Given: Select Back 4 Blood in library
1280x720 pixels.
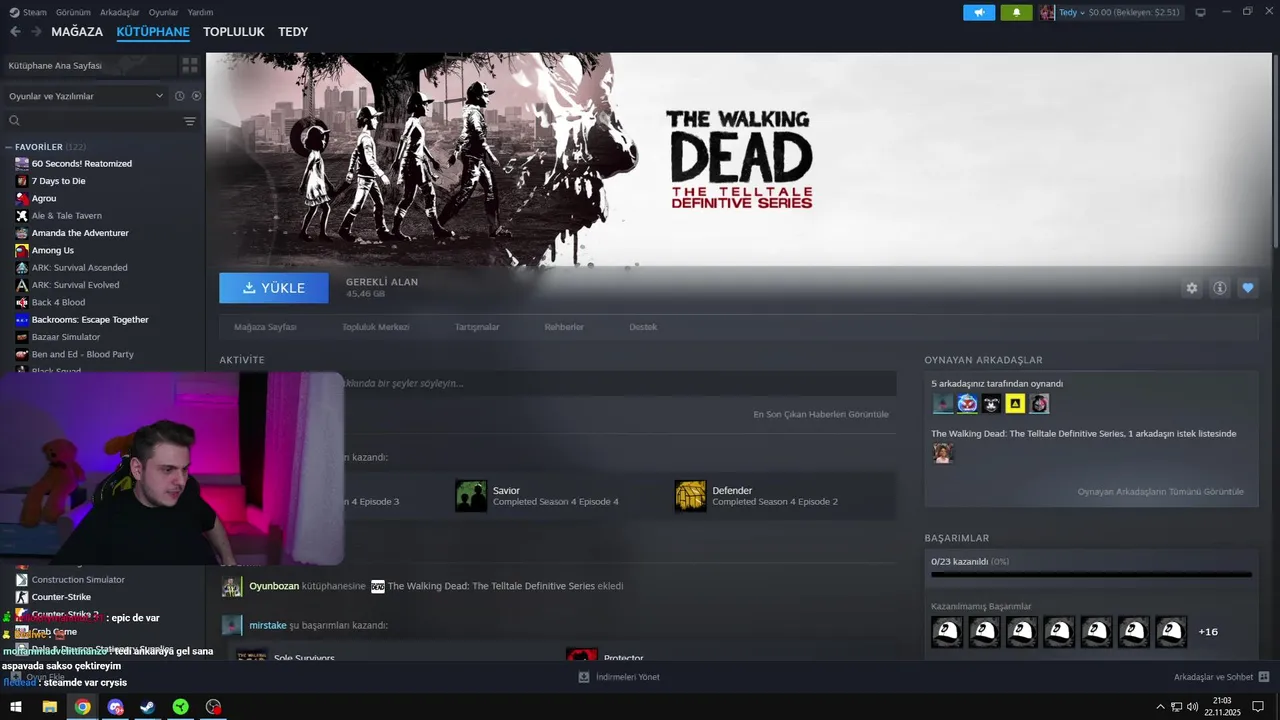Looking at the screenshot, I should pos(58,302).
